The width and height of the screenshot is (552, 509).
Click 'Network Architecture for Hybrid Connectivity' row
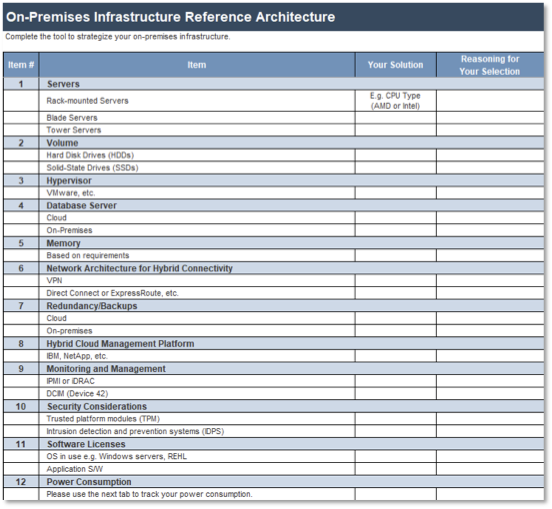(x=274, y=268)
